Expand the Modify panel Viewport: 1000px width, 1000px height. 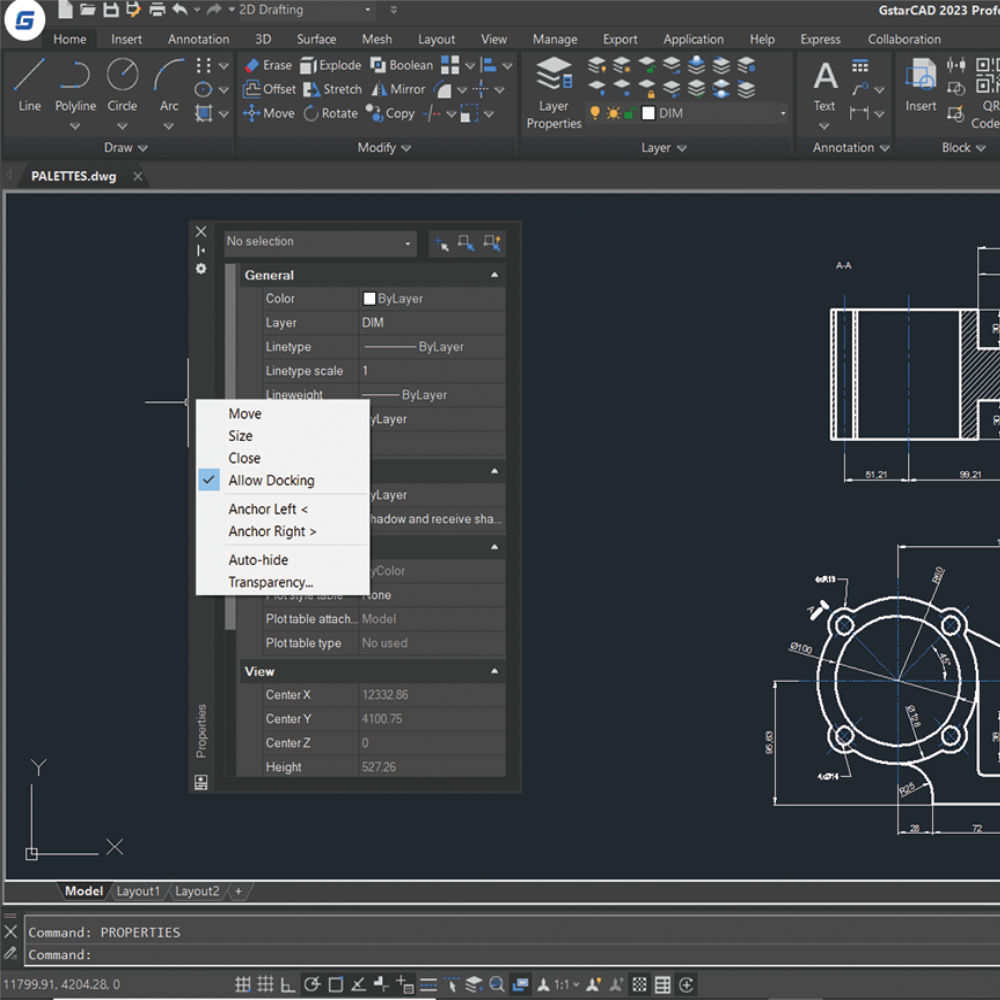tap(384, 148)
